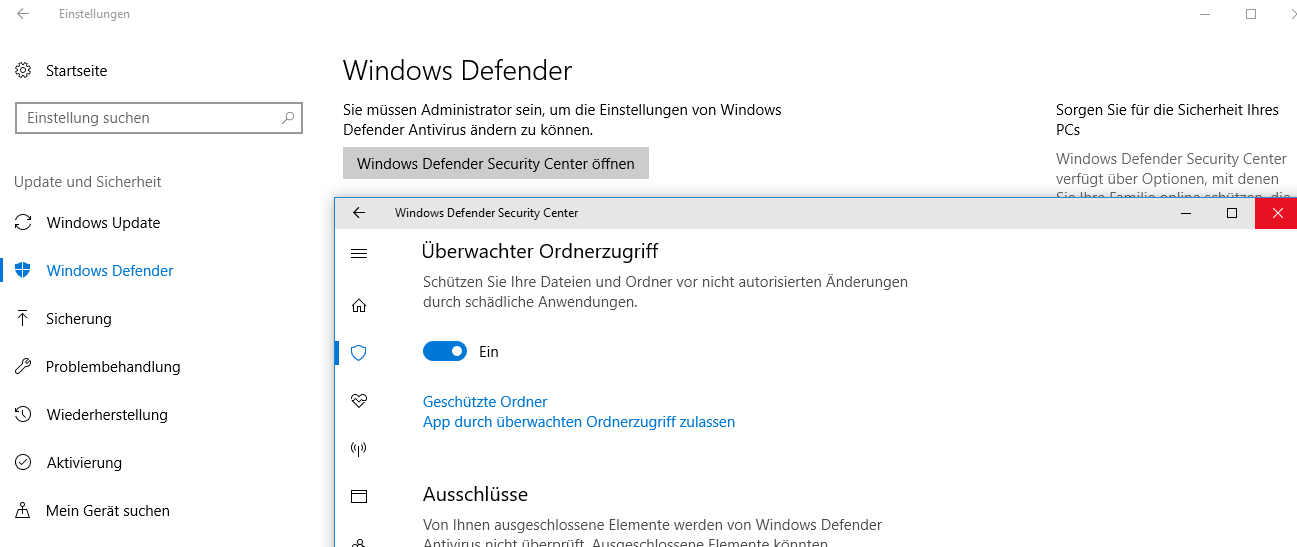Click Problembehandlung wrench icon

point(23,367)
